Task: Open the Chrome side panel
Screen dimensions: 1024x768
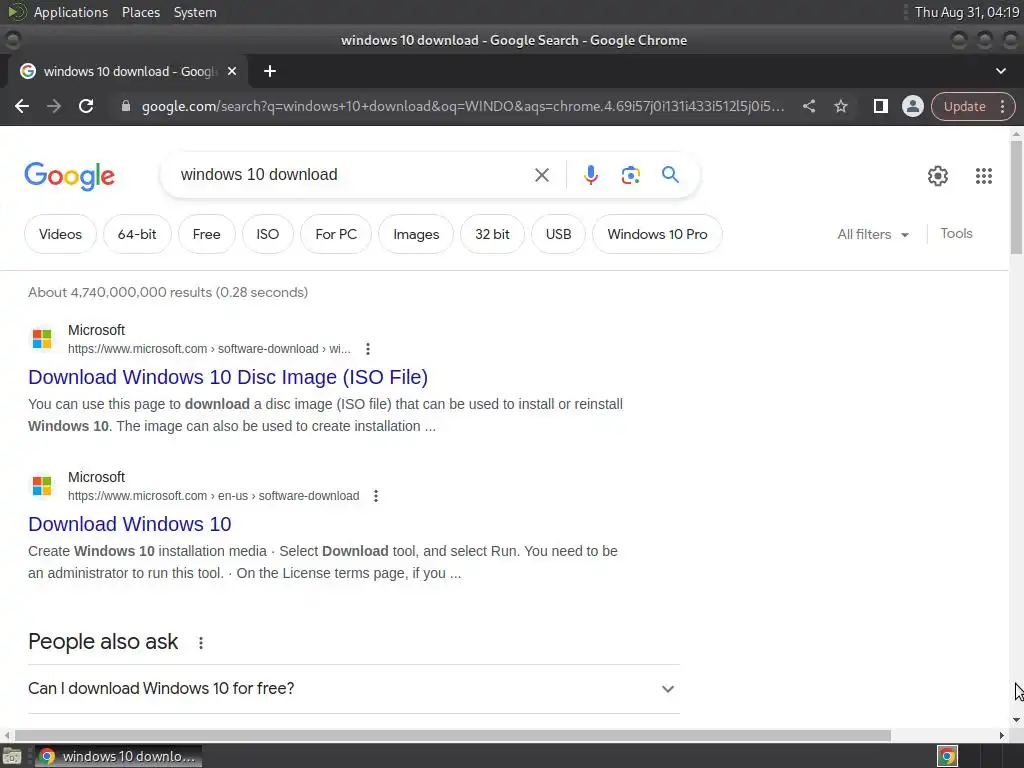Action: pyautogui.click(x=880, y=106)
